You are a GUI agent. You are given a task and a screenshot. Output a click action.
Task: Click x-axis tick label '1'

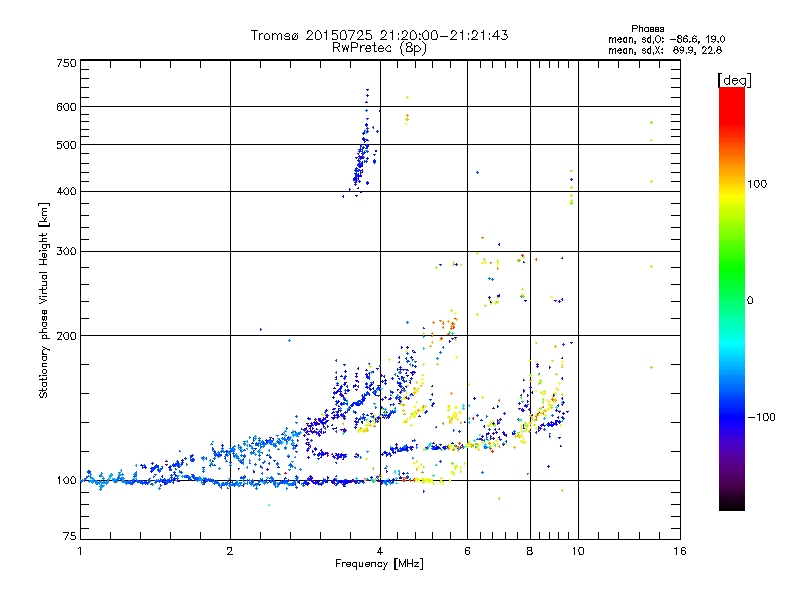click(x=80, y=551)
